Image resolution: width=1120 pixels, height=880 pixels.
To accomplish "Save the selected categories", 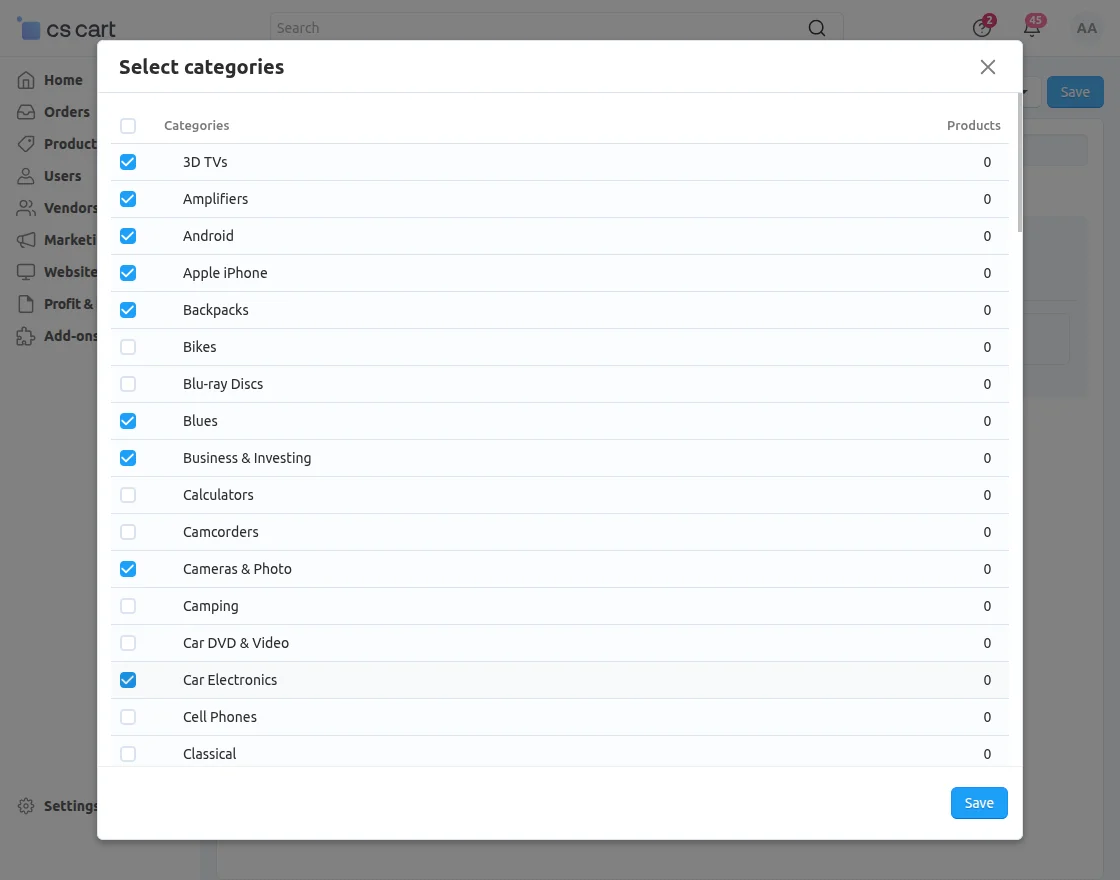I will coord(978,803).
